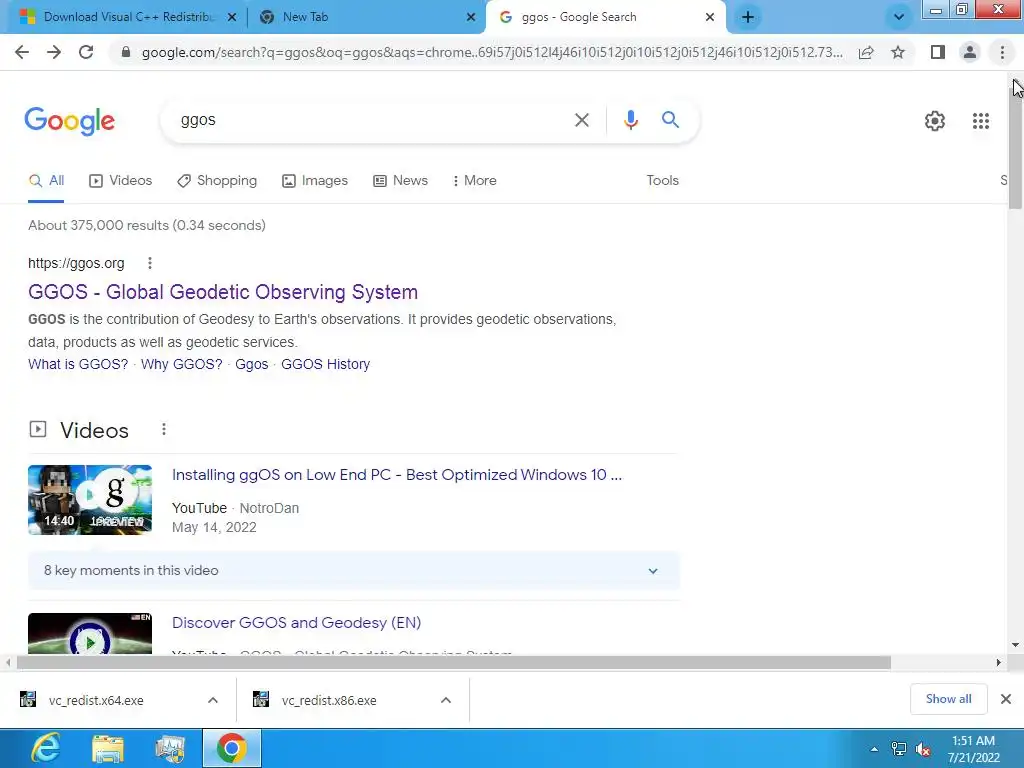Click the Chrome taskbar icon
1024x768 pixels.
coord(232,748)
